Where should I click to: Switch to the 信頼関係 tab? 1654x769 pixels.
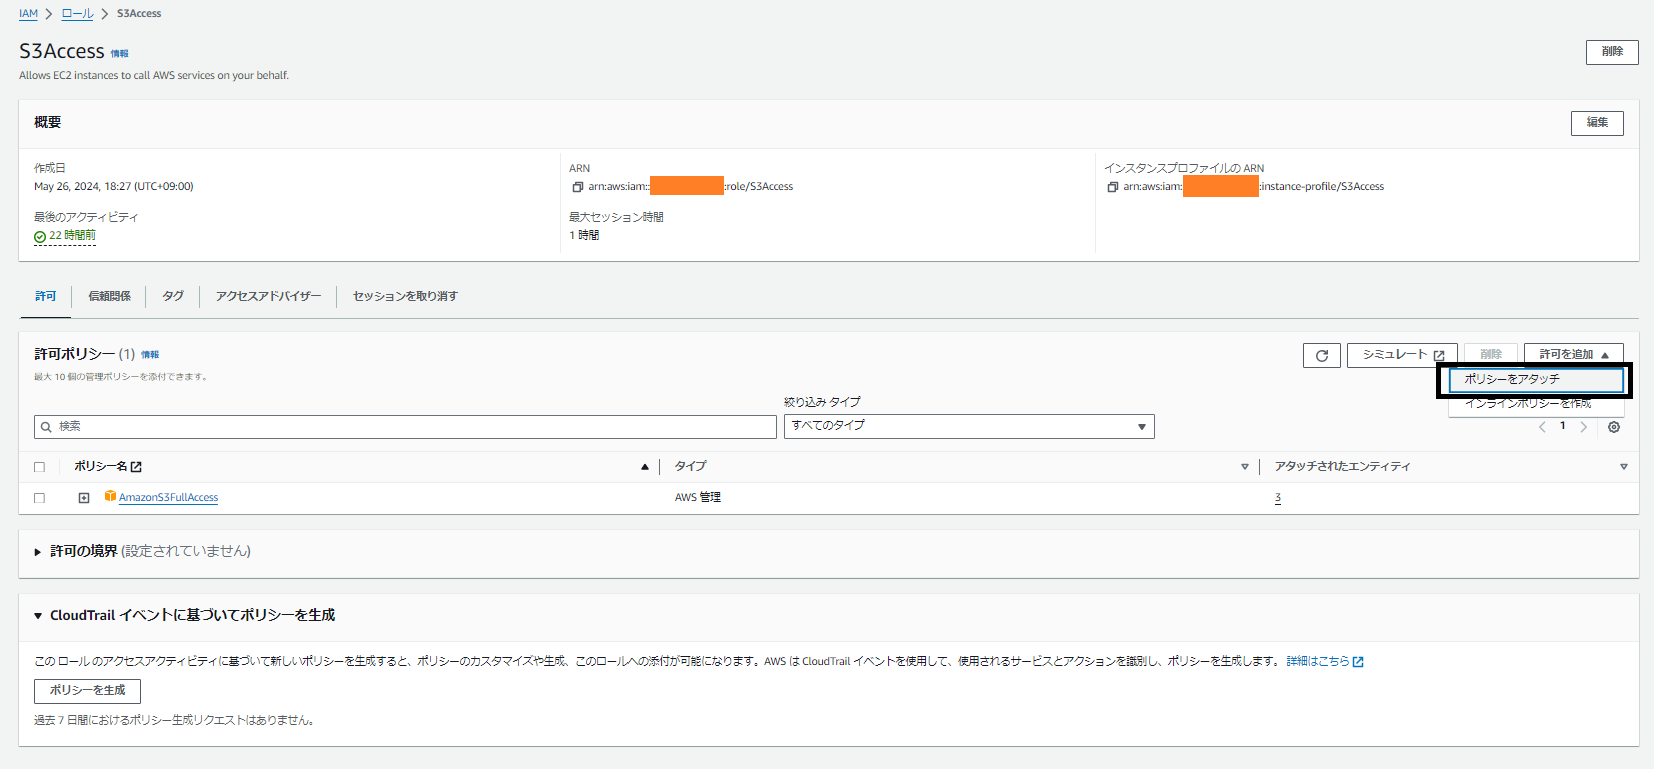110,297
